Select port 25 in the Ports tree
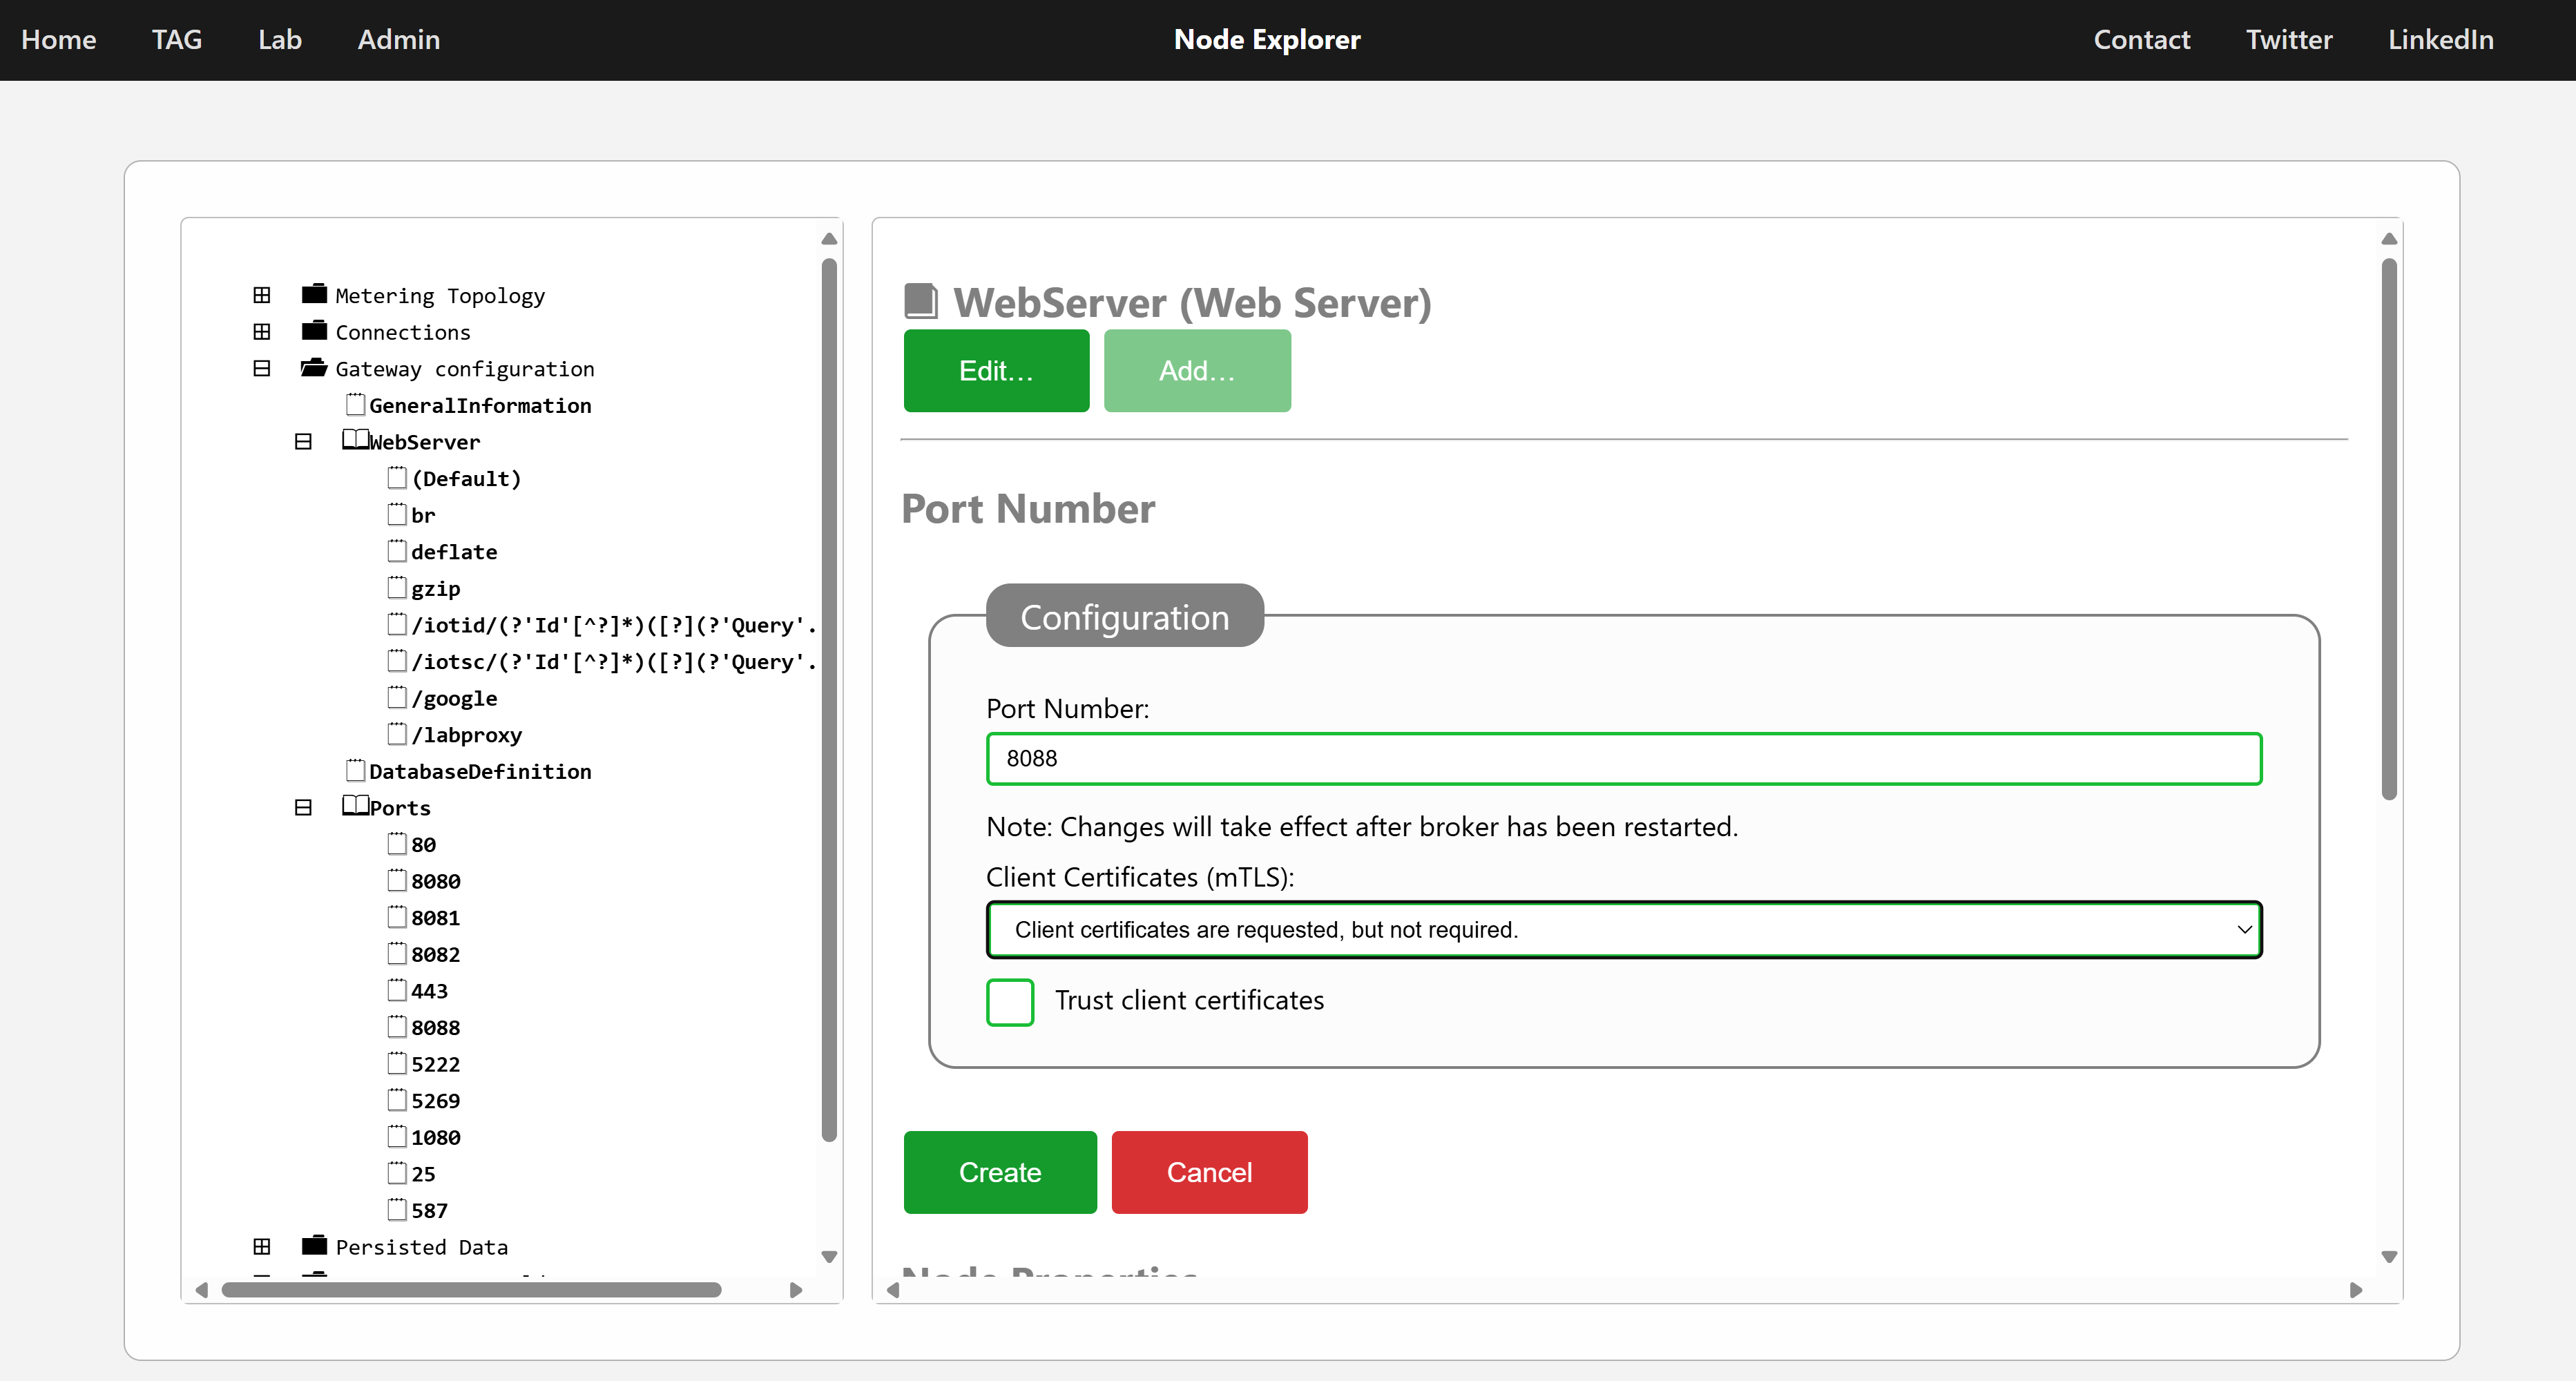 pyautogui.click(x=423, y=1173)
